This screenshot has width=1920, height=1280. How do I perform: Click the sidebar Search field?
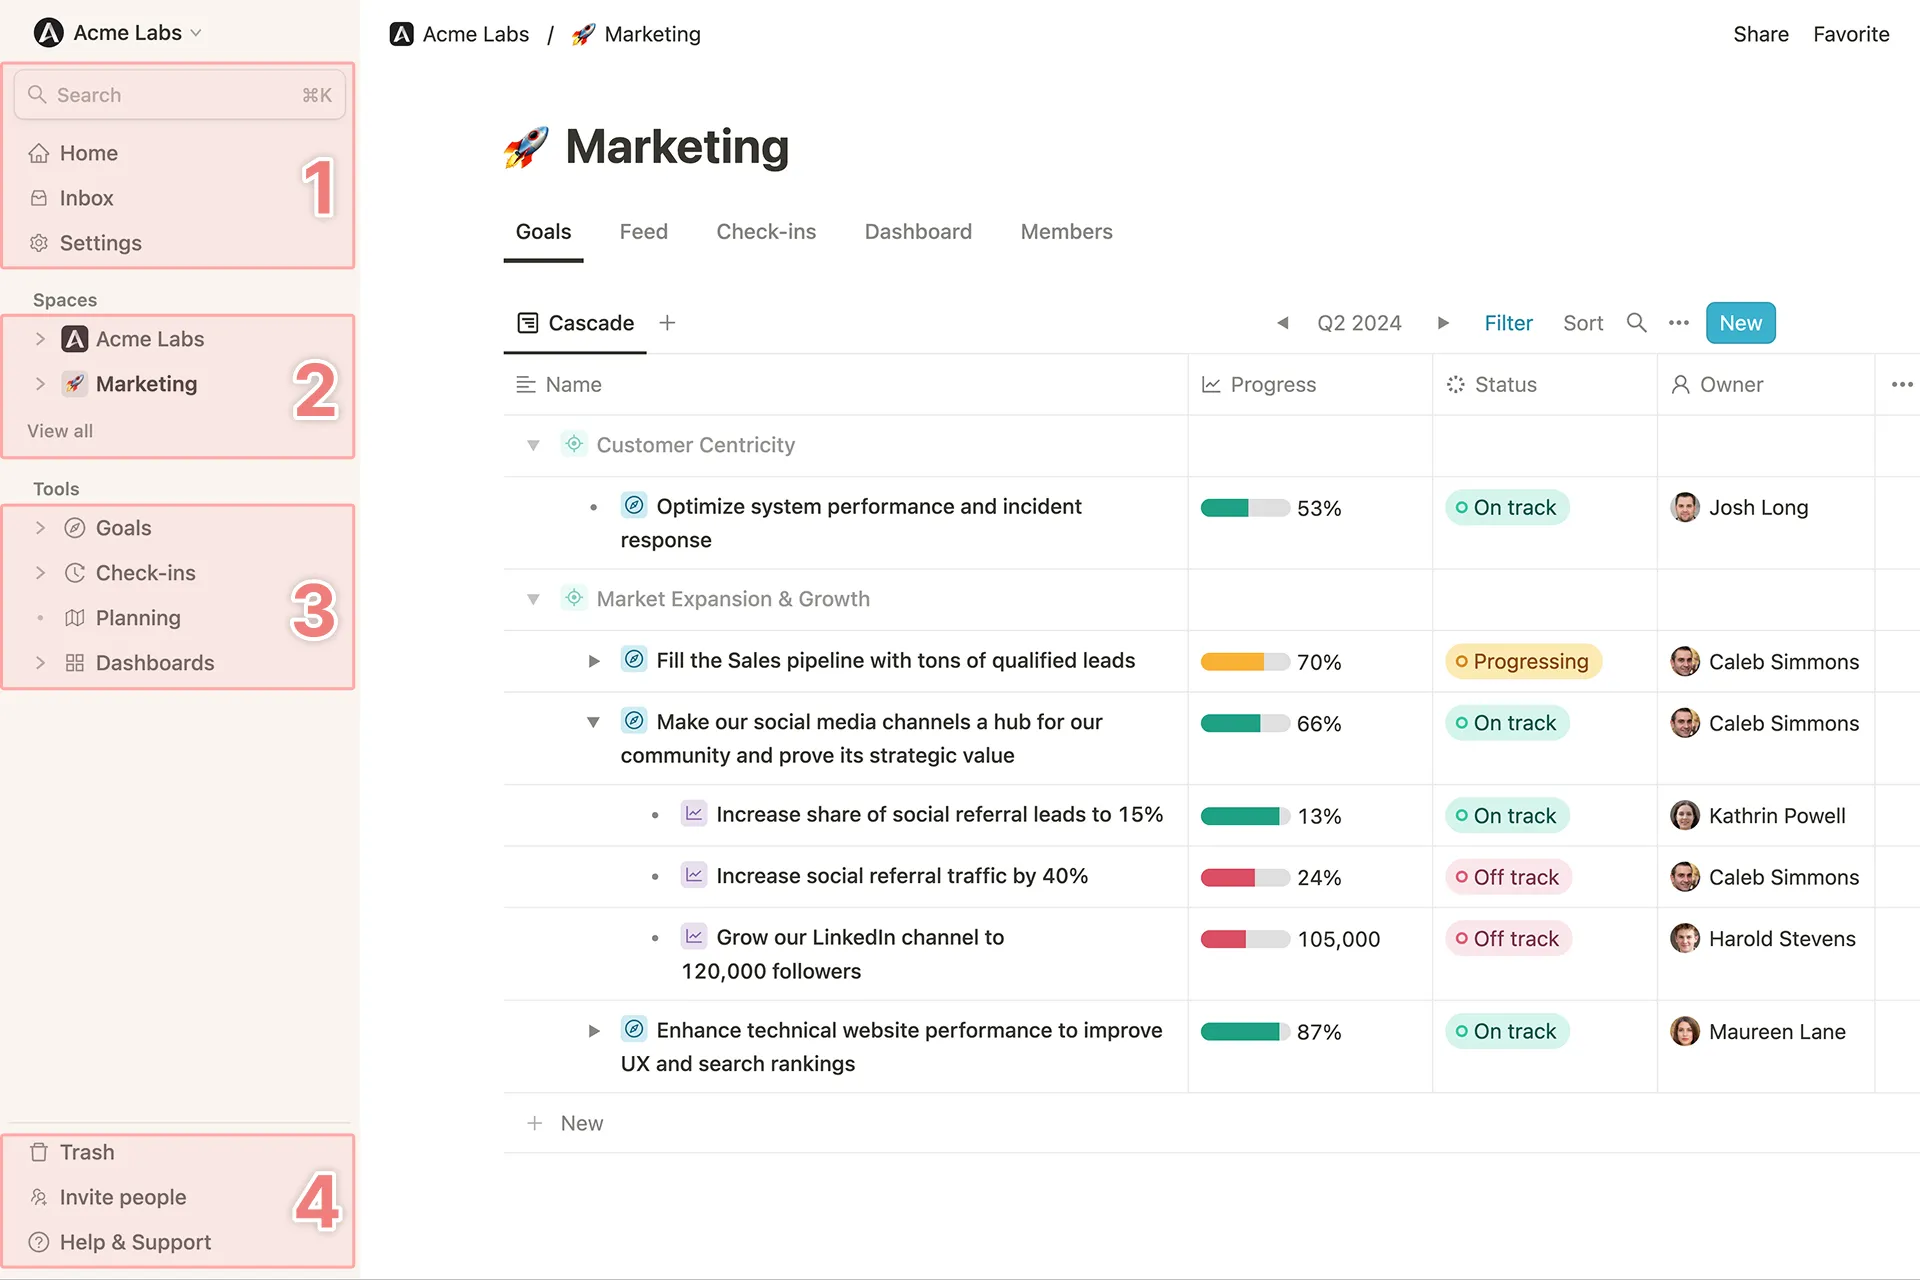pos(180,95)
